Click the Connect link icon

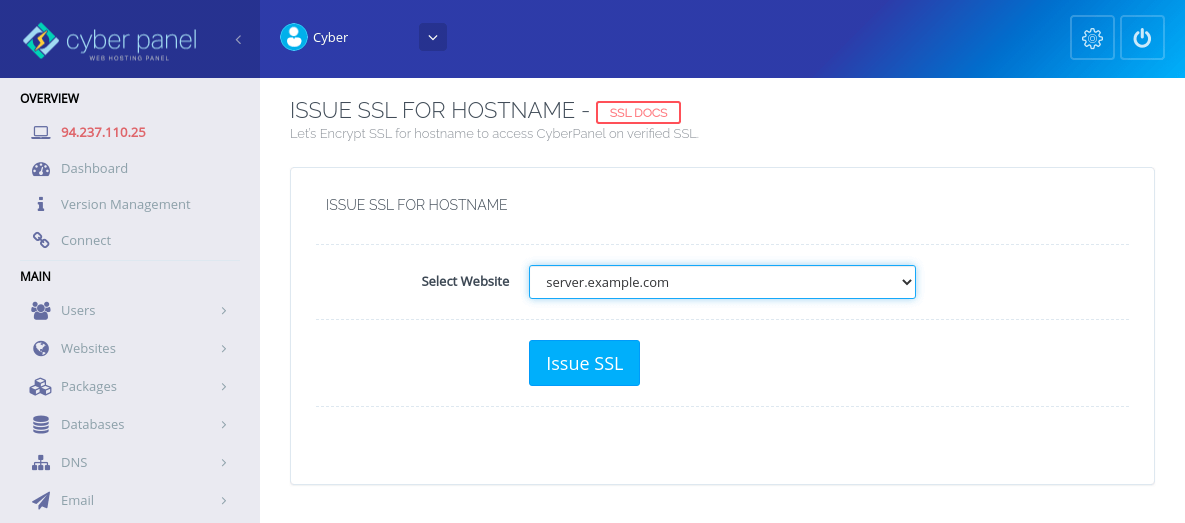point(41,240)
